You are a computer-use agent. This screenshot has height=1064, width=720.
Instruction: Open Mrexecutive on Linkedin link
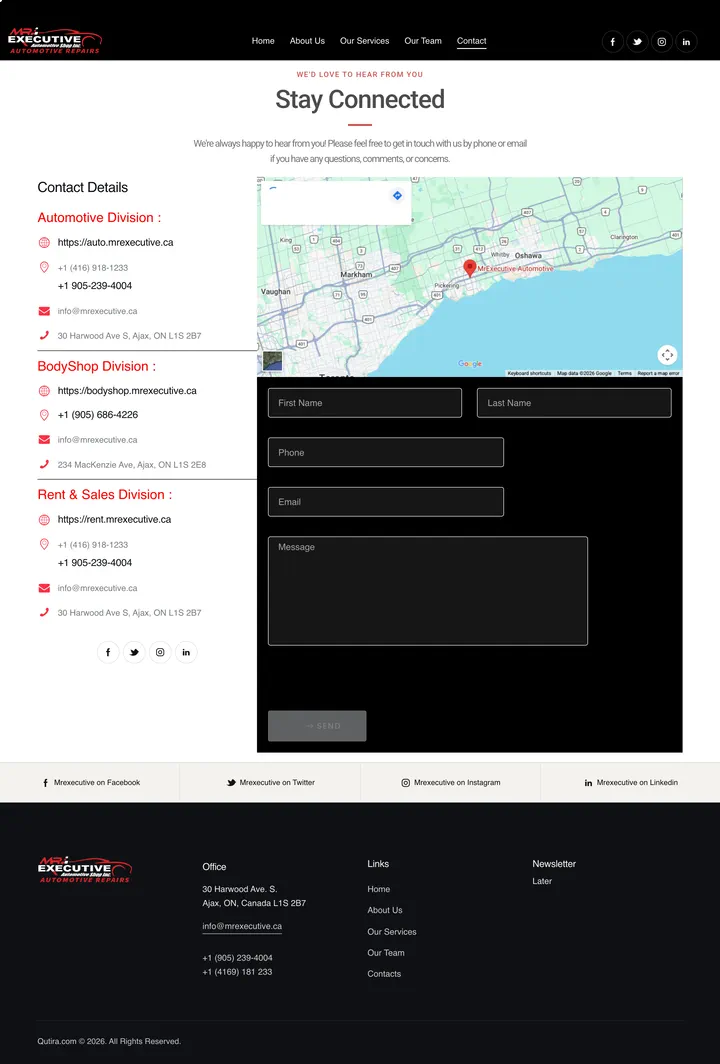click(x=631, y=782)
